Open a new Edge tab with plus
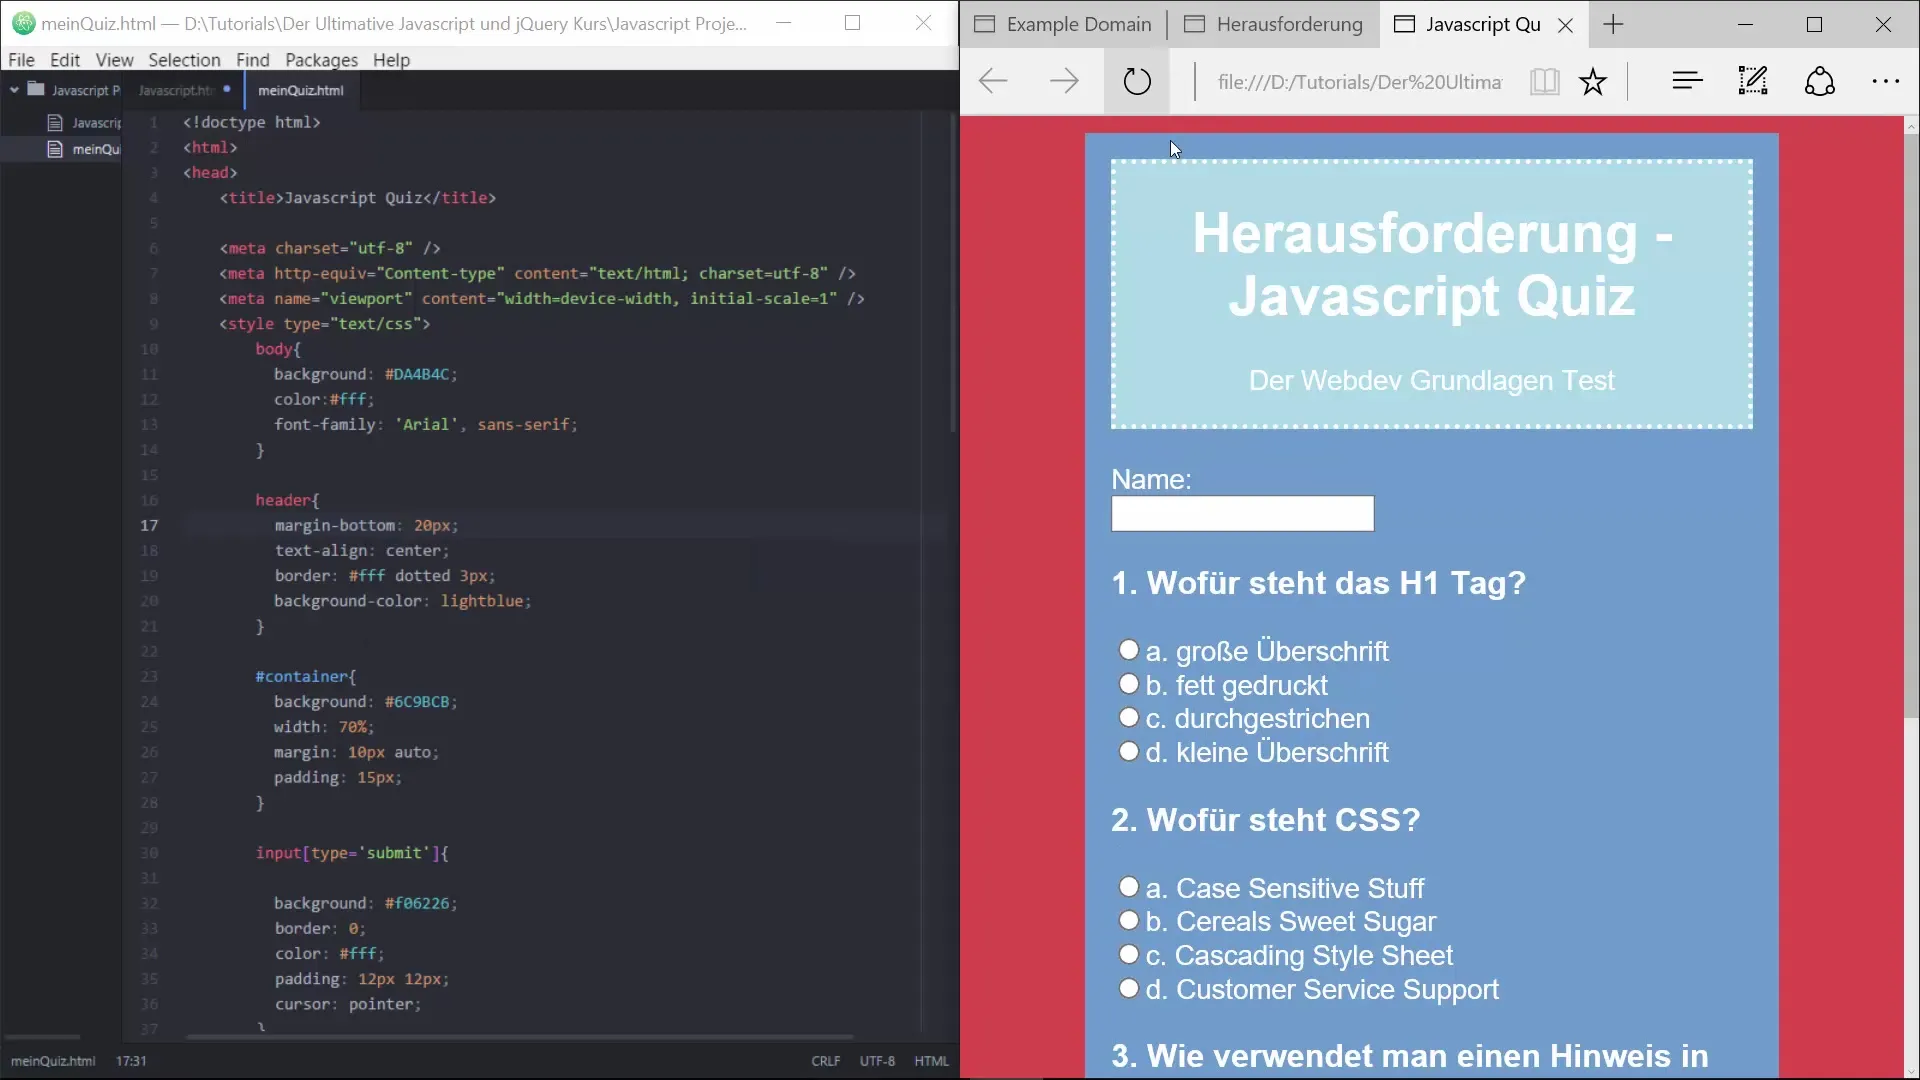The image size is (1920, 1080). click(x=1613, y=24)
